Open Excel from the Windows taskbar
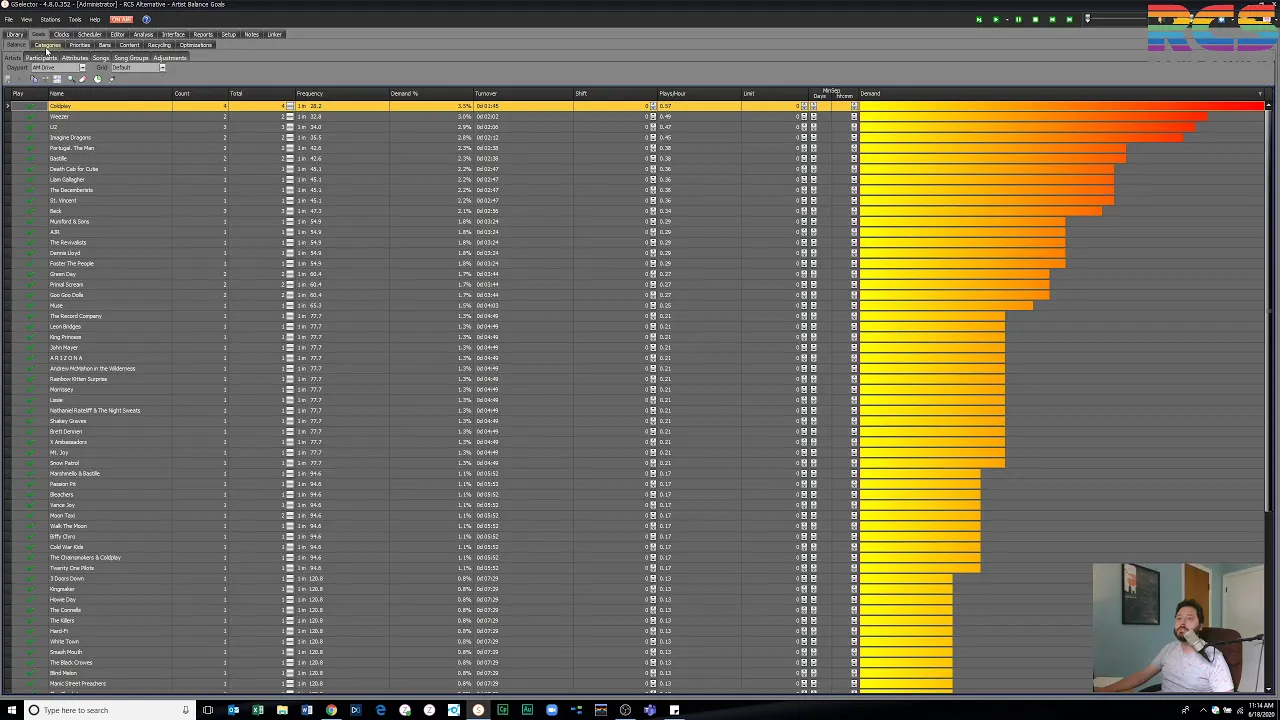 pyautogui.click(x=258, y=710)
